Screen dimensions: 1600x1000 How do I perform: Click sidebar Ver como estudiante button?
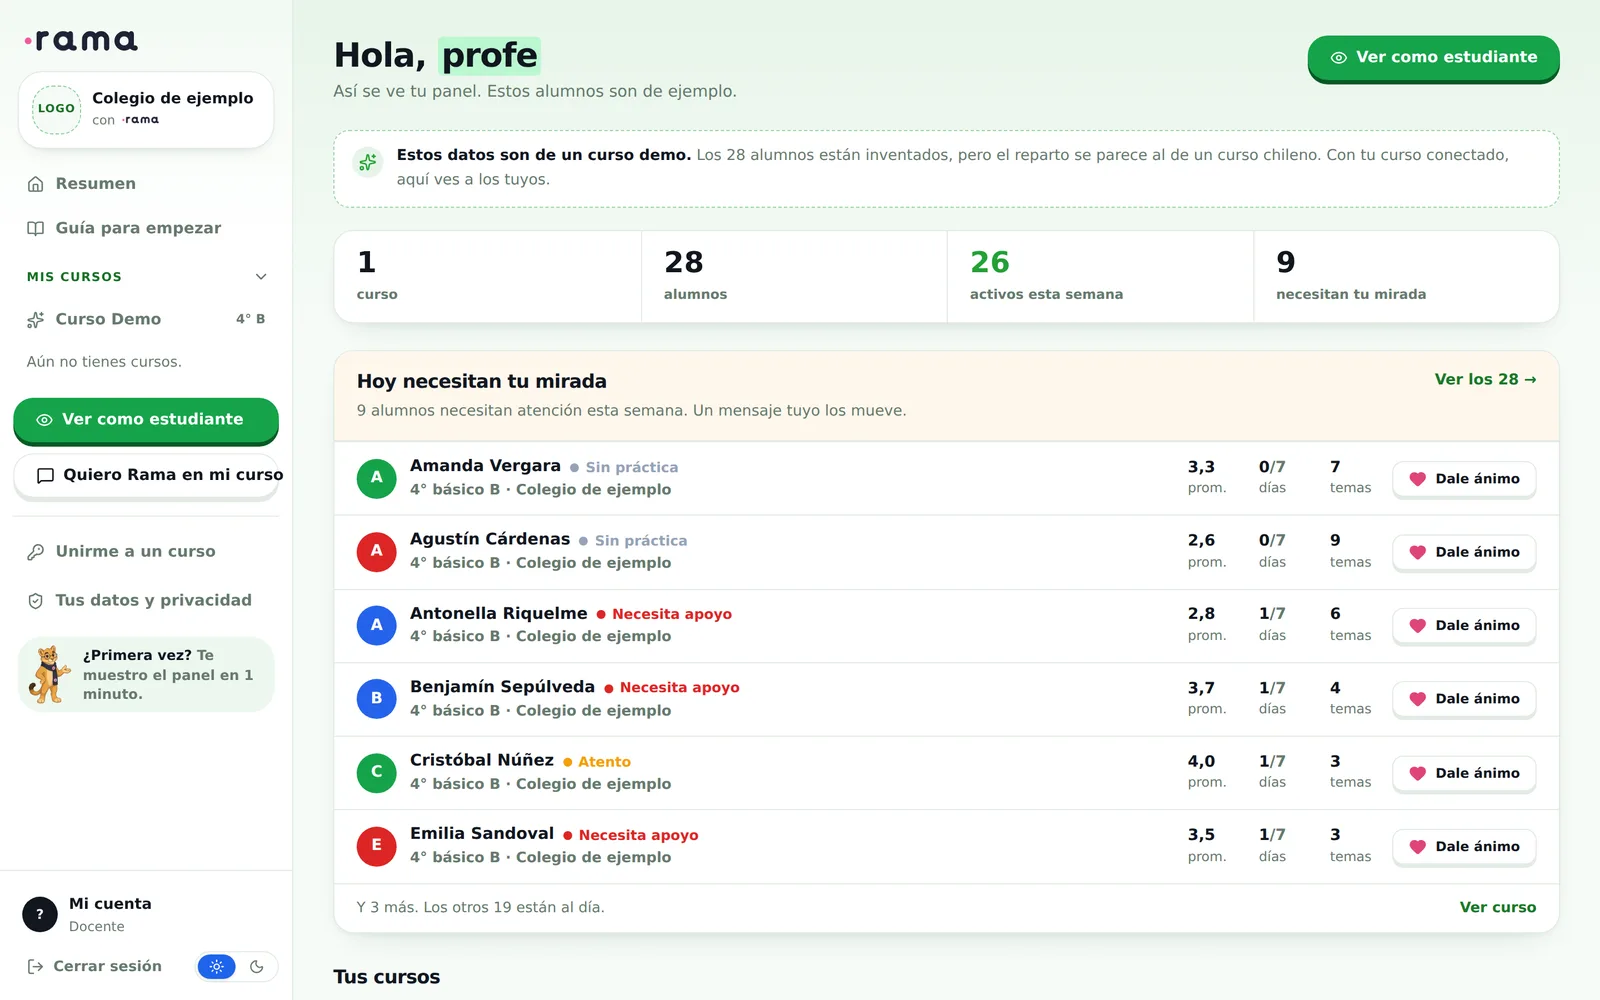click(146, 420)
